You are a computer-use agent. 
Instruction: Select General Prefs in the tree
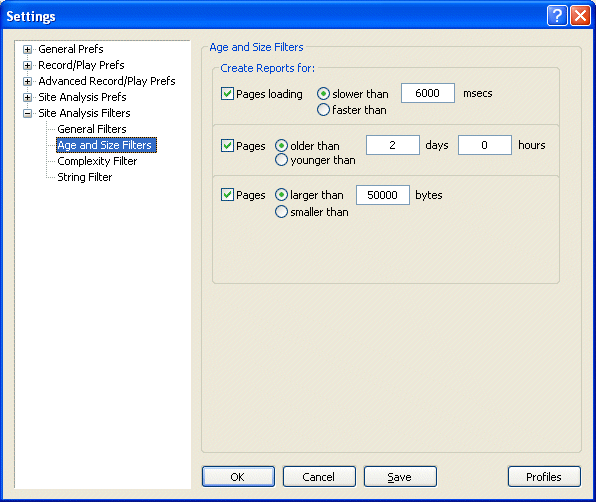click(71, 49)
